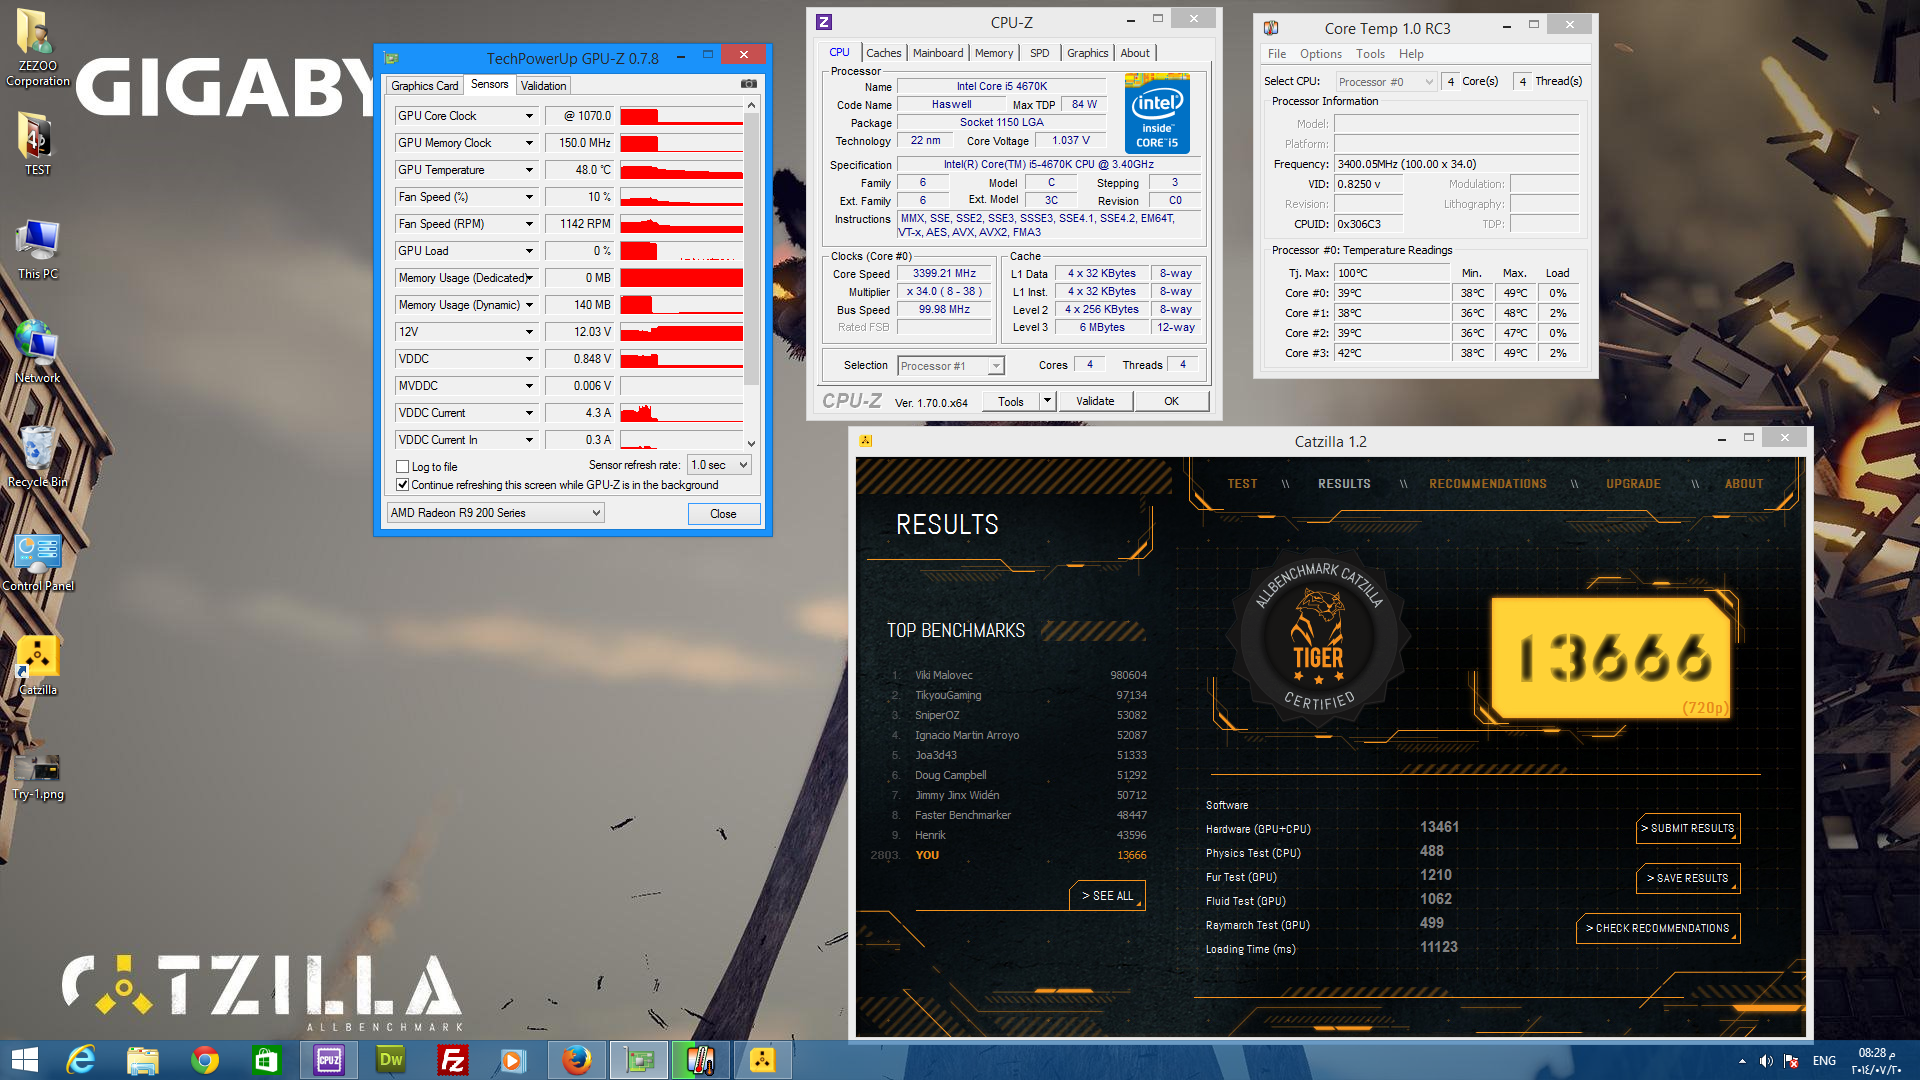Switch to GPU-Z via taskbar icon
Viewport: 1920px width, 1080px height.
(x=639, y=1060)
